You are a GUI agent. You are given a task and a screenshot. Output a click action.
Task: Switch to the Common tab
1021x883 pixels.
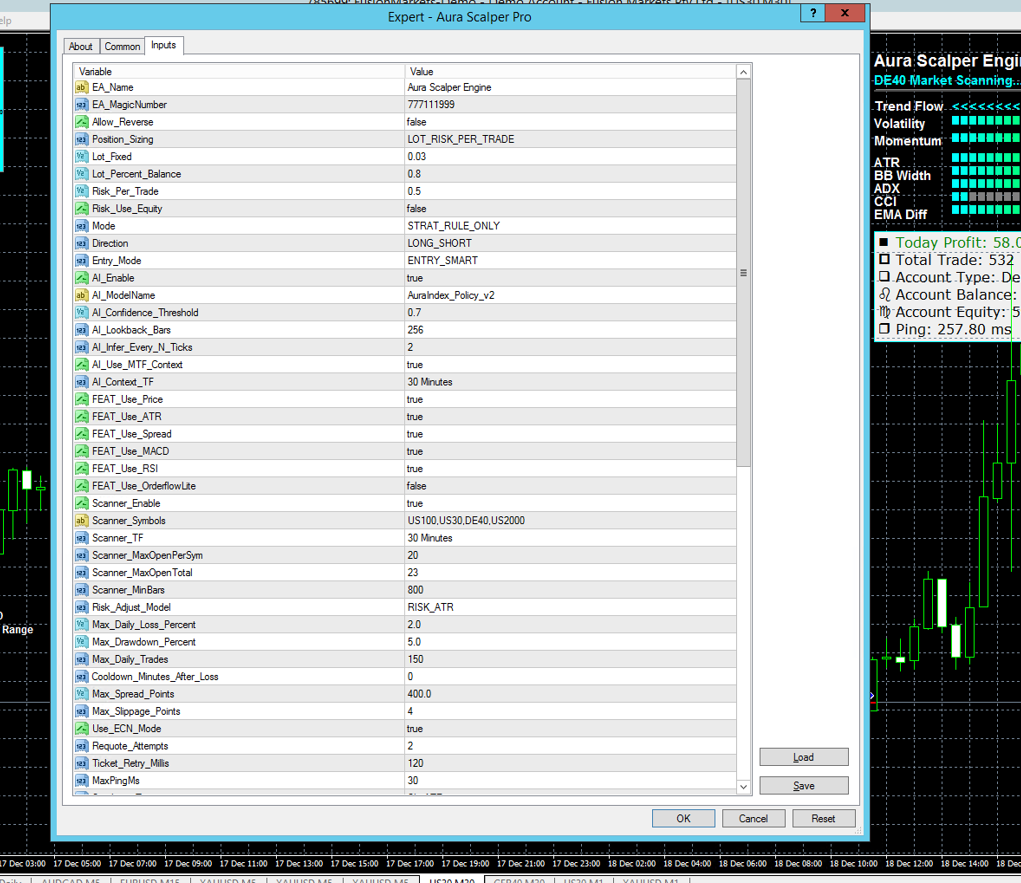pos(122,47)
